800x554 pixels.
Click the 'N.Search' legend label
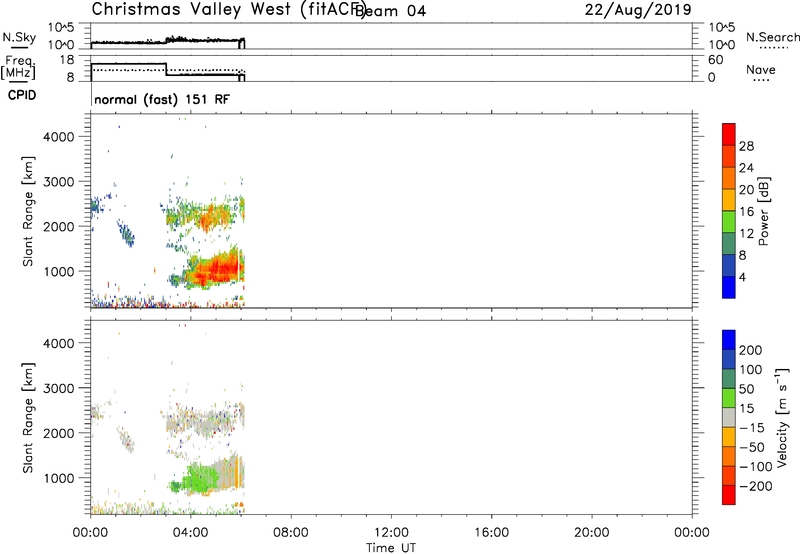pos(772,37)
